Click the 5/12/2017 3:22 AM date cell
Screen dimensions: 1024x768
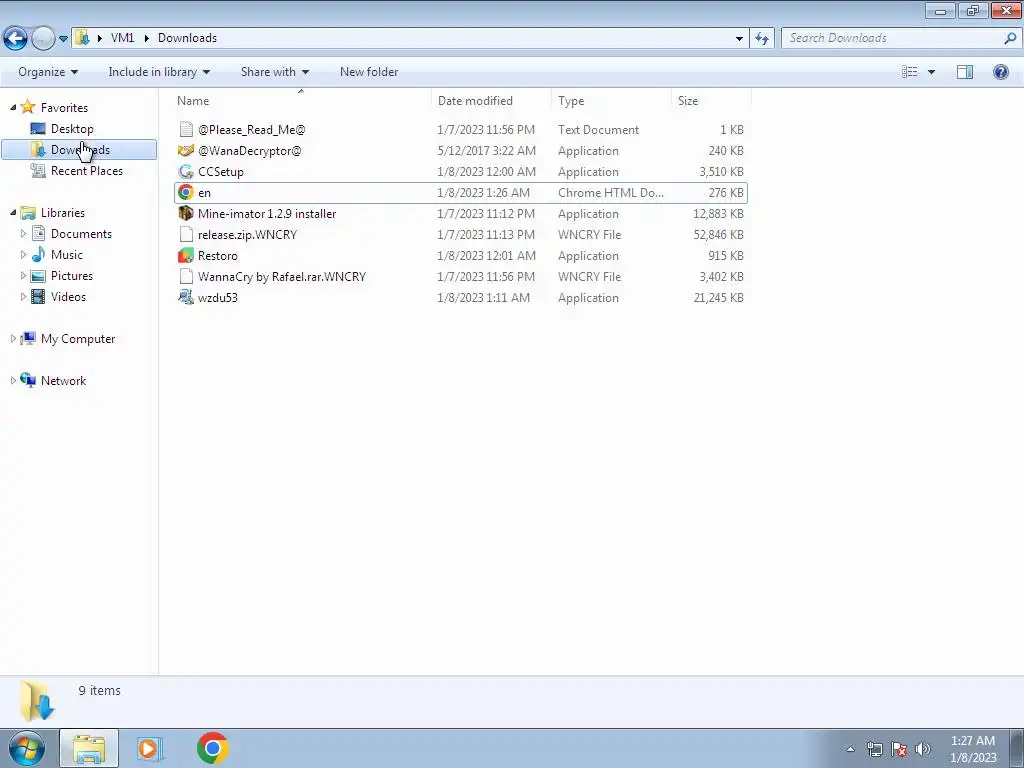click(x=487, y=150)
